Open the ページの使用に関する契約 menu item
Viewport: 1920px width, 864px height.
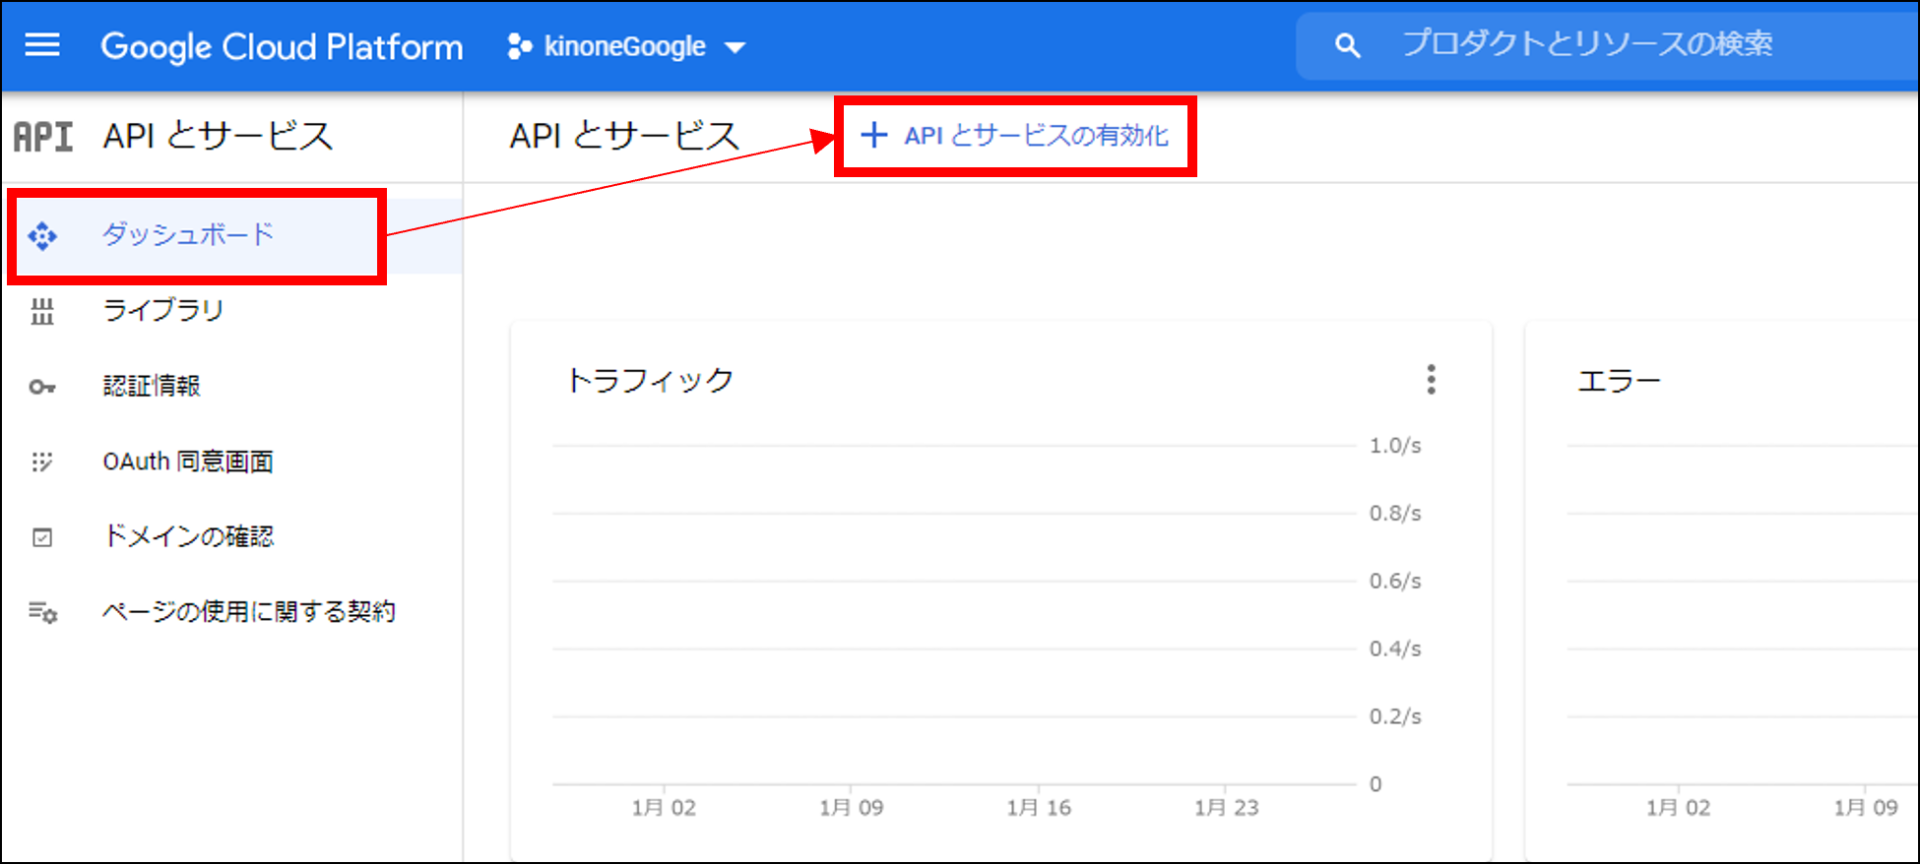tap(232, 612)
